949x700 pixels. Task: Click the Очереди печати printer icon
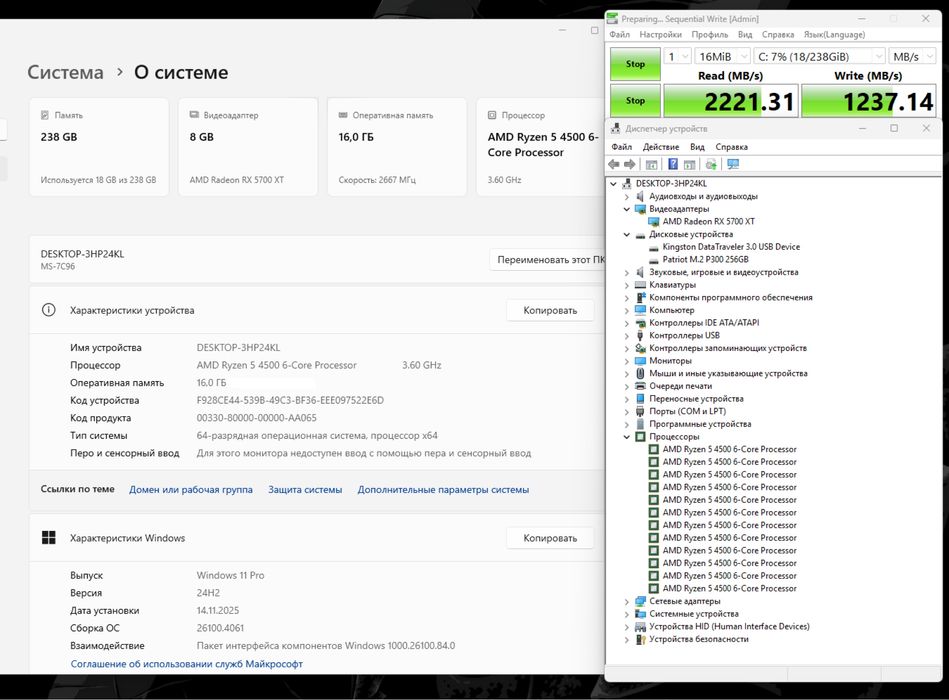(x=640, y=386)
